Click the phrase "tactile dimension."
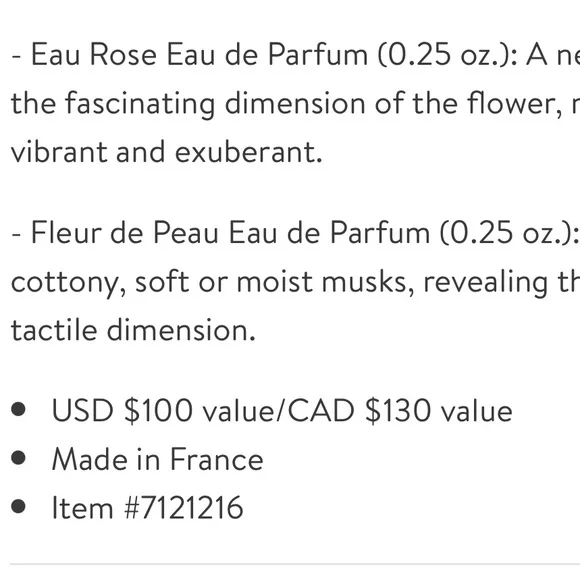This screenshot has width=580, height=580. click(x=133, y=330)
